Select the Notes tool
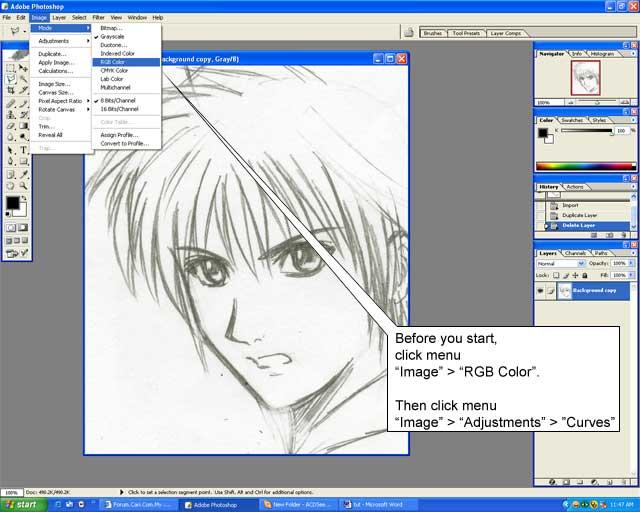 point(11,175)
